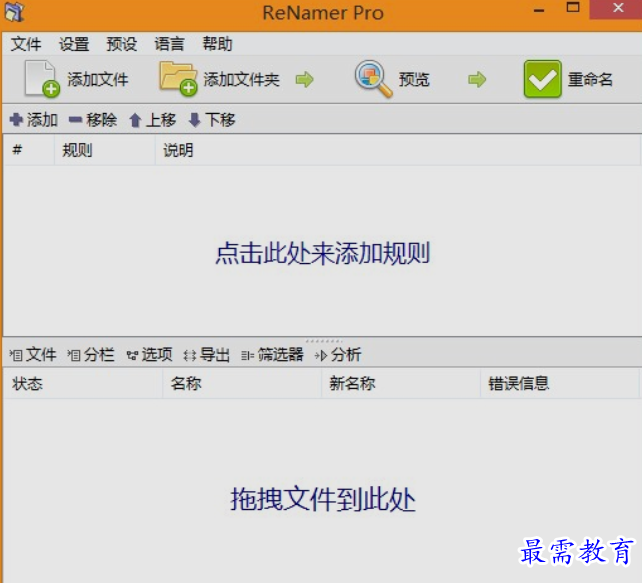The height and width of the screenshot is (583, 642).
Task: Click the 上移 button text
Action: [161, 120]
